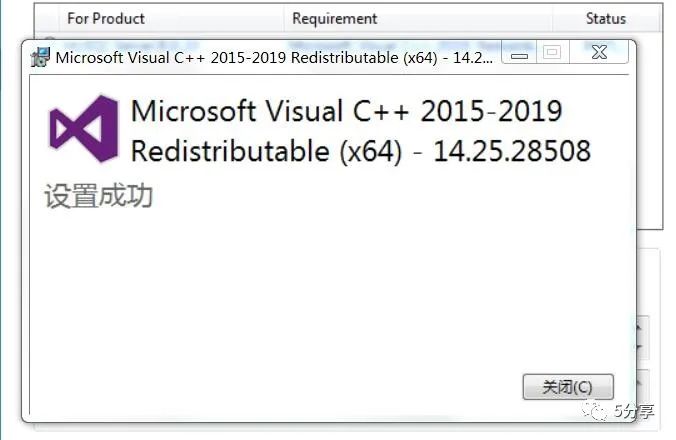This screenshot has width=676, height=440.
Task: Close the dialog with the X button
Action: click(598, 55)
